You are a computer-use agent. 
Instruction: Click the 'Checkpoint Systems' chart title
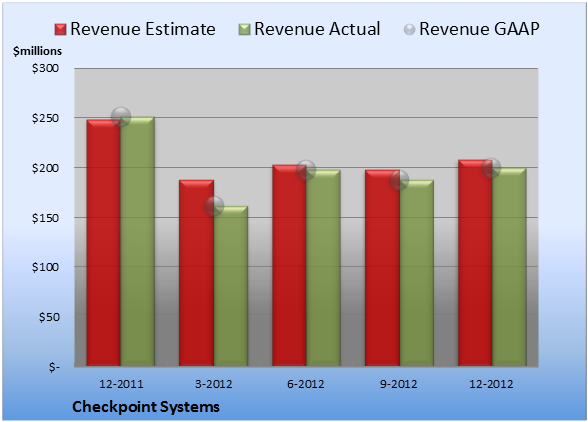tap(146, 407)
